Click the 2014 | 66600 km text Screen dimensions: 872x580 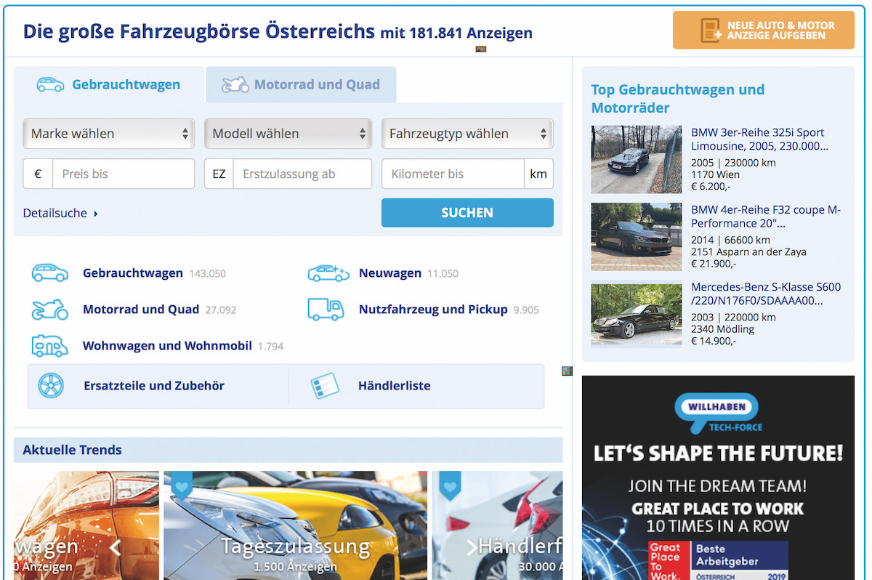[730, 240]
